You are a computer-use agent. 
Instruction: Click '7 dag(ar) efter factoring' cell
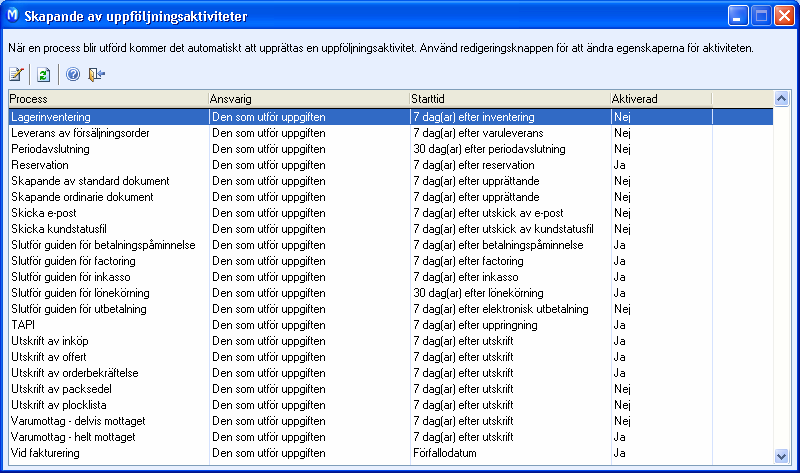tap(468, 261)
